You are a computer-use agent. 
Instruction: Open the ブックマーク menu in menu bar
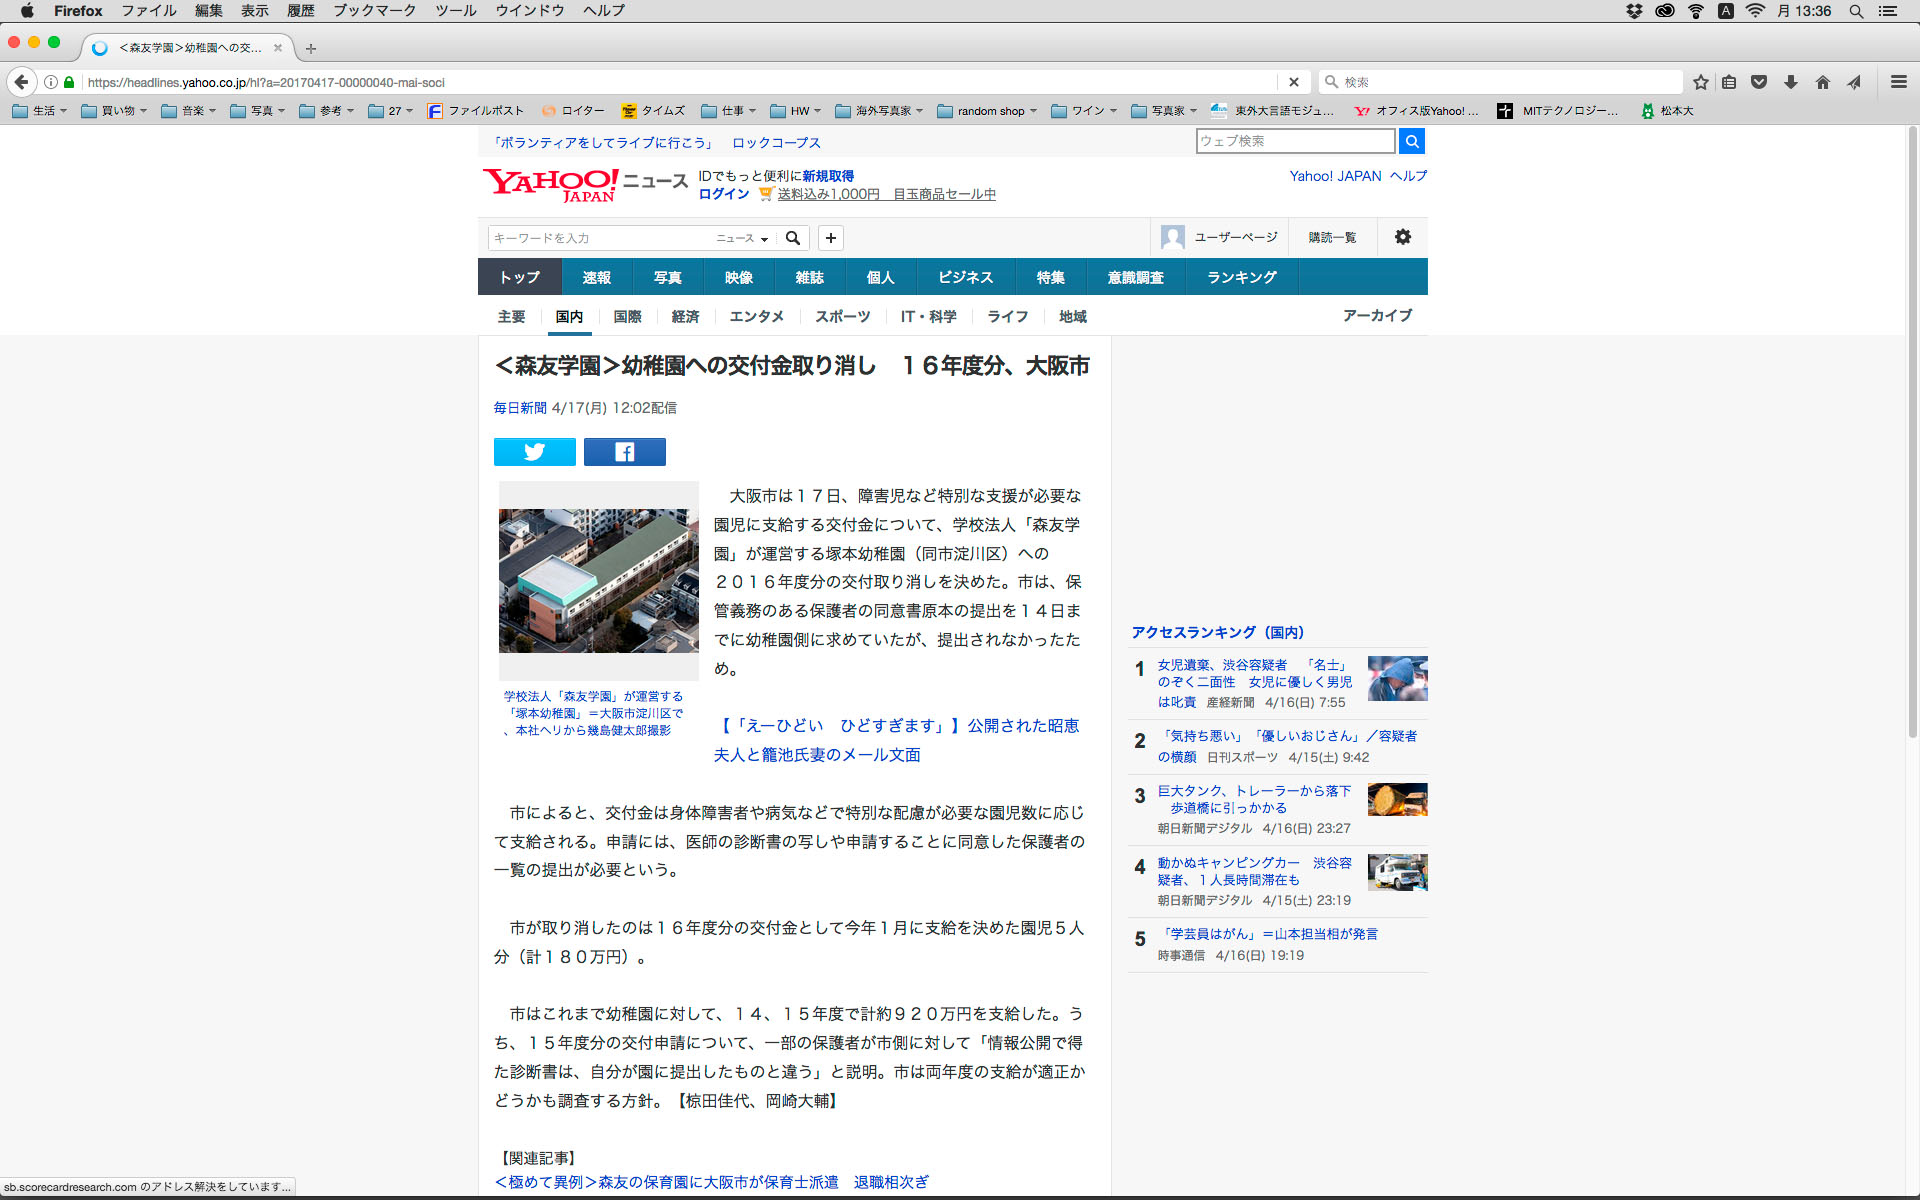click(374, 11)
